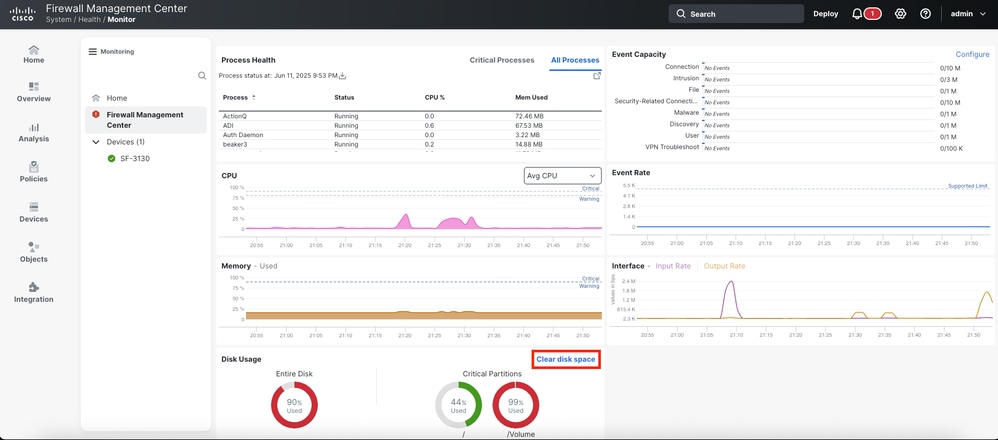Click the Health breadcrumb link
998x440 pixels.
(x=88, y=20)
